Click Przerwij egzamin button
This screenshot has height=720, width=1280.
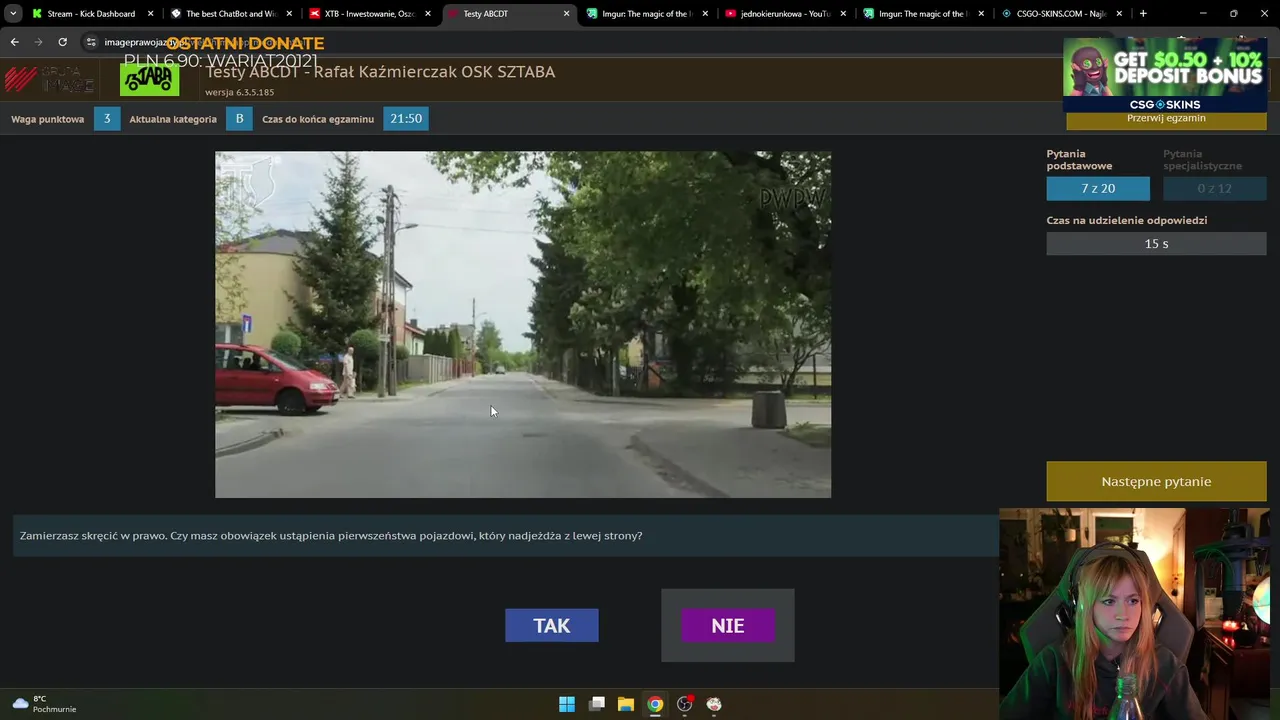coord(1166,119)
